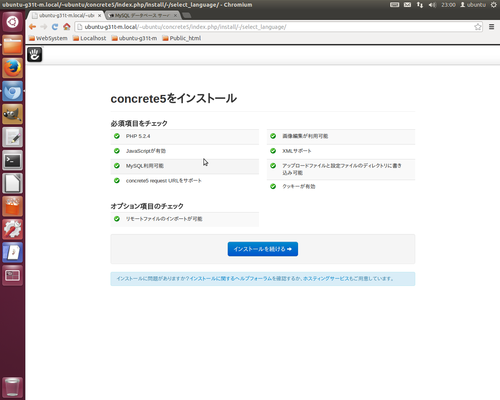Click the address bar URL field

coord(277,27)
